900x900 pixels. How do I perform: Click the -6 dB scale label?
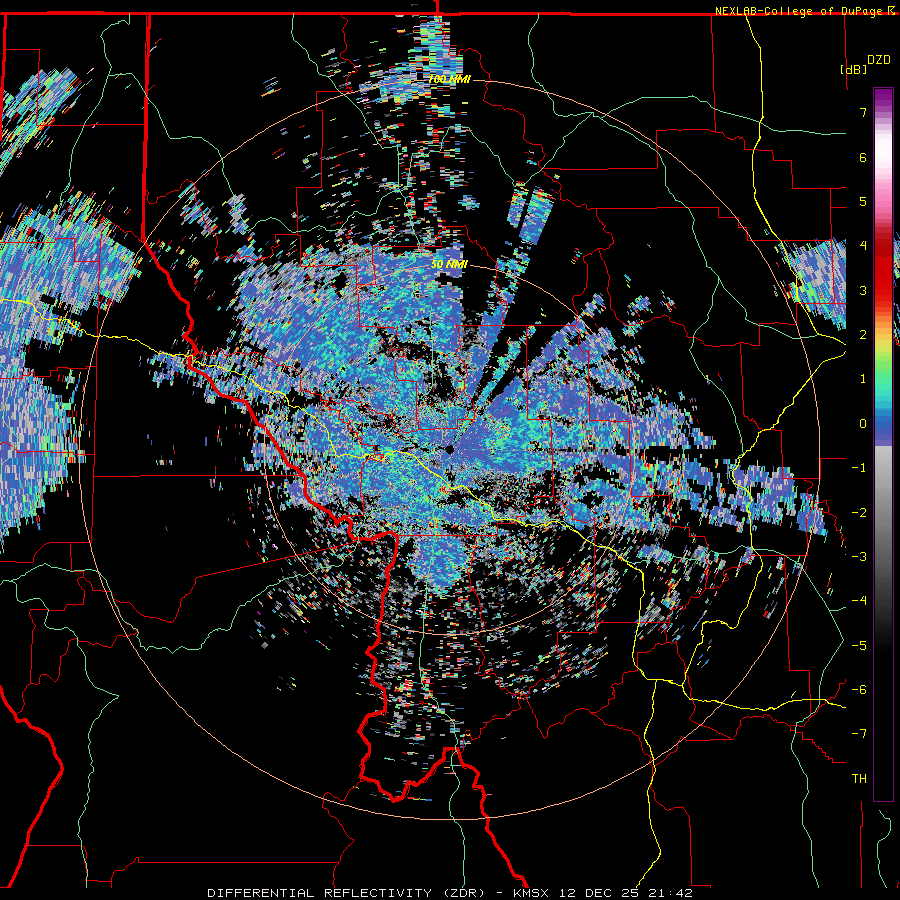859,690
